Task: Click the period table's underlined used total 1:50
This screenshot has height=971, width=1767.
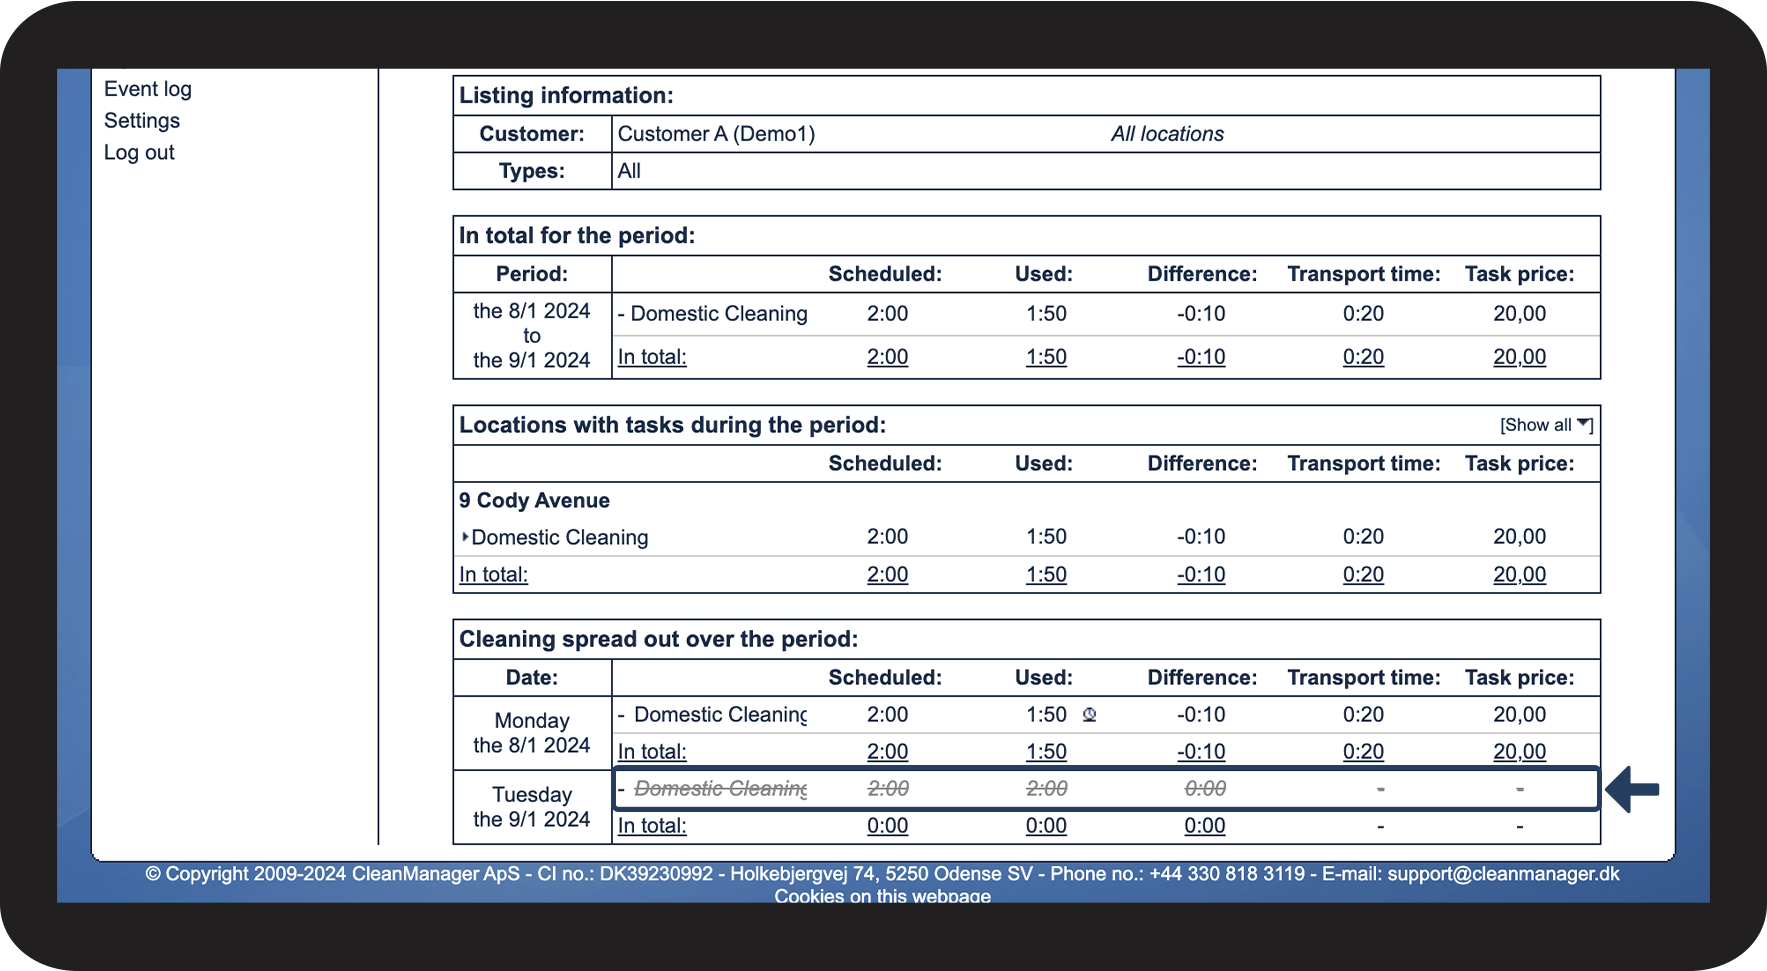Action: [1046, 357]
